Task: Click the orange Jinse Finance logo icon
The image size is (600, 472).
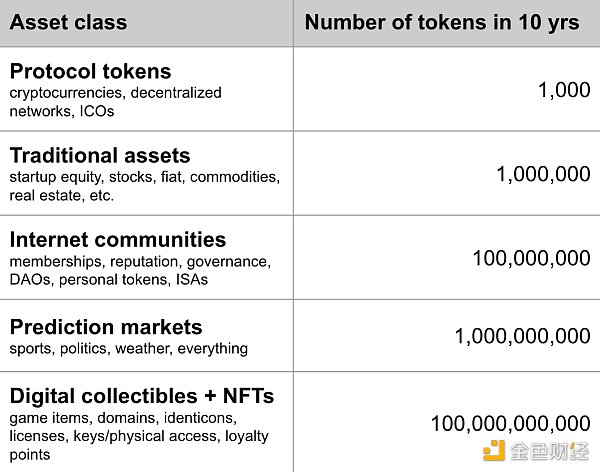Action: pyautogui.click(x=494, y=451)
